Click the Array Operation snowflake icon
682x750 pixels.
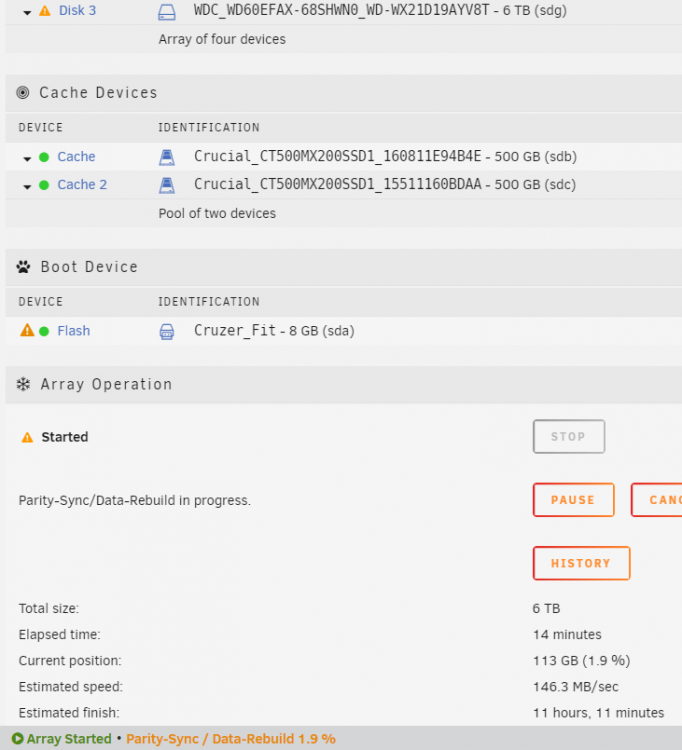pyautogui.click(x=23, y=384)
